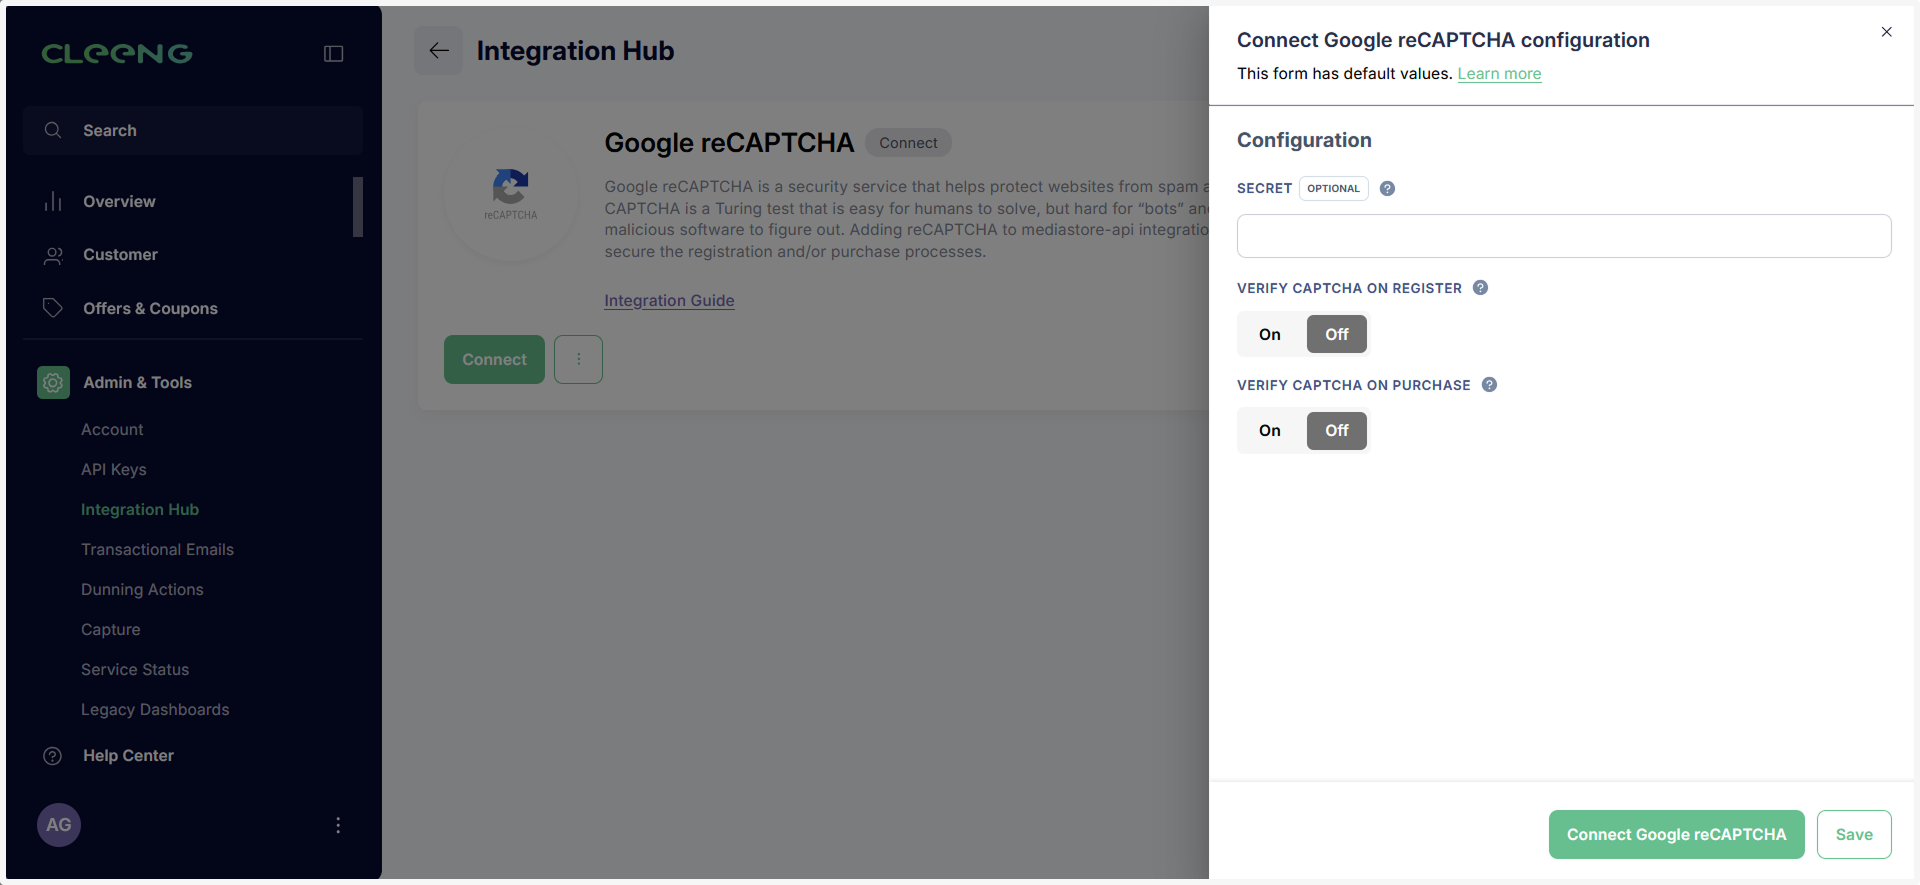
Task: Click the Save button
Action: click(1854, 834)
